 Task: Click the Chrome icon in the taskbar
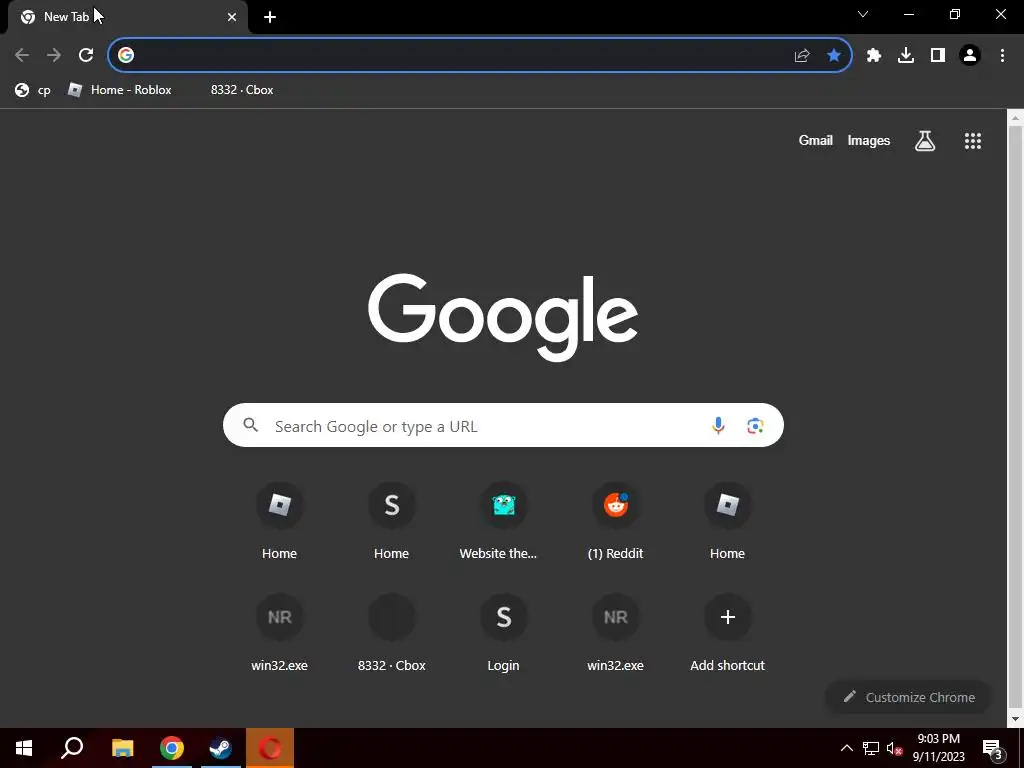click(x=172, y=748)
